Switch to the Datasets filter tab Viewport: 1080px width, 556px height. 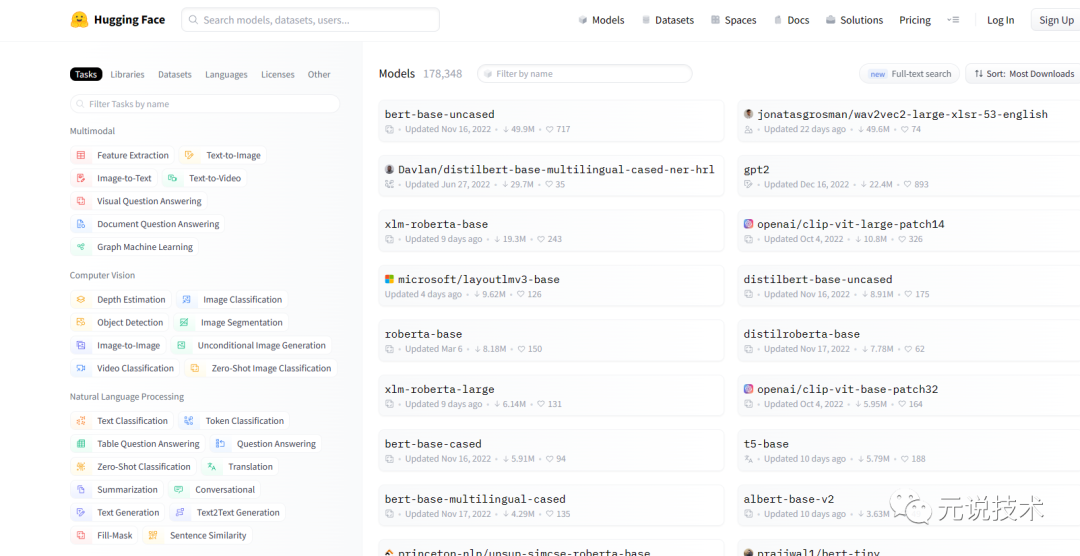[175, 74]
